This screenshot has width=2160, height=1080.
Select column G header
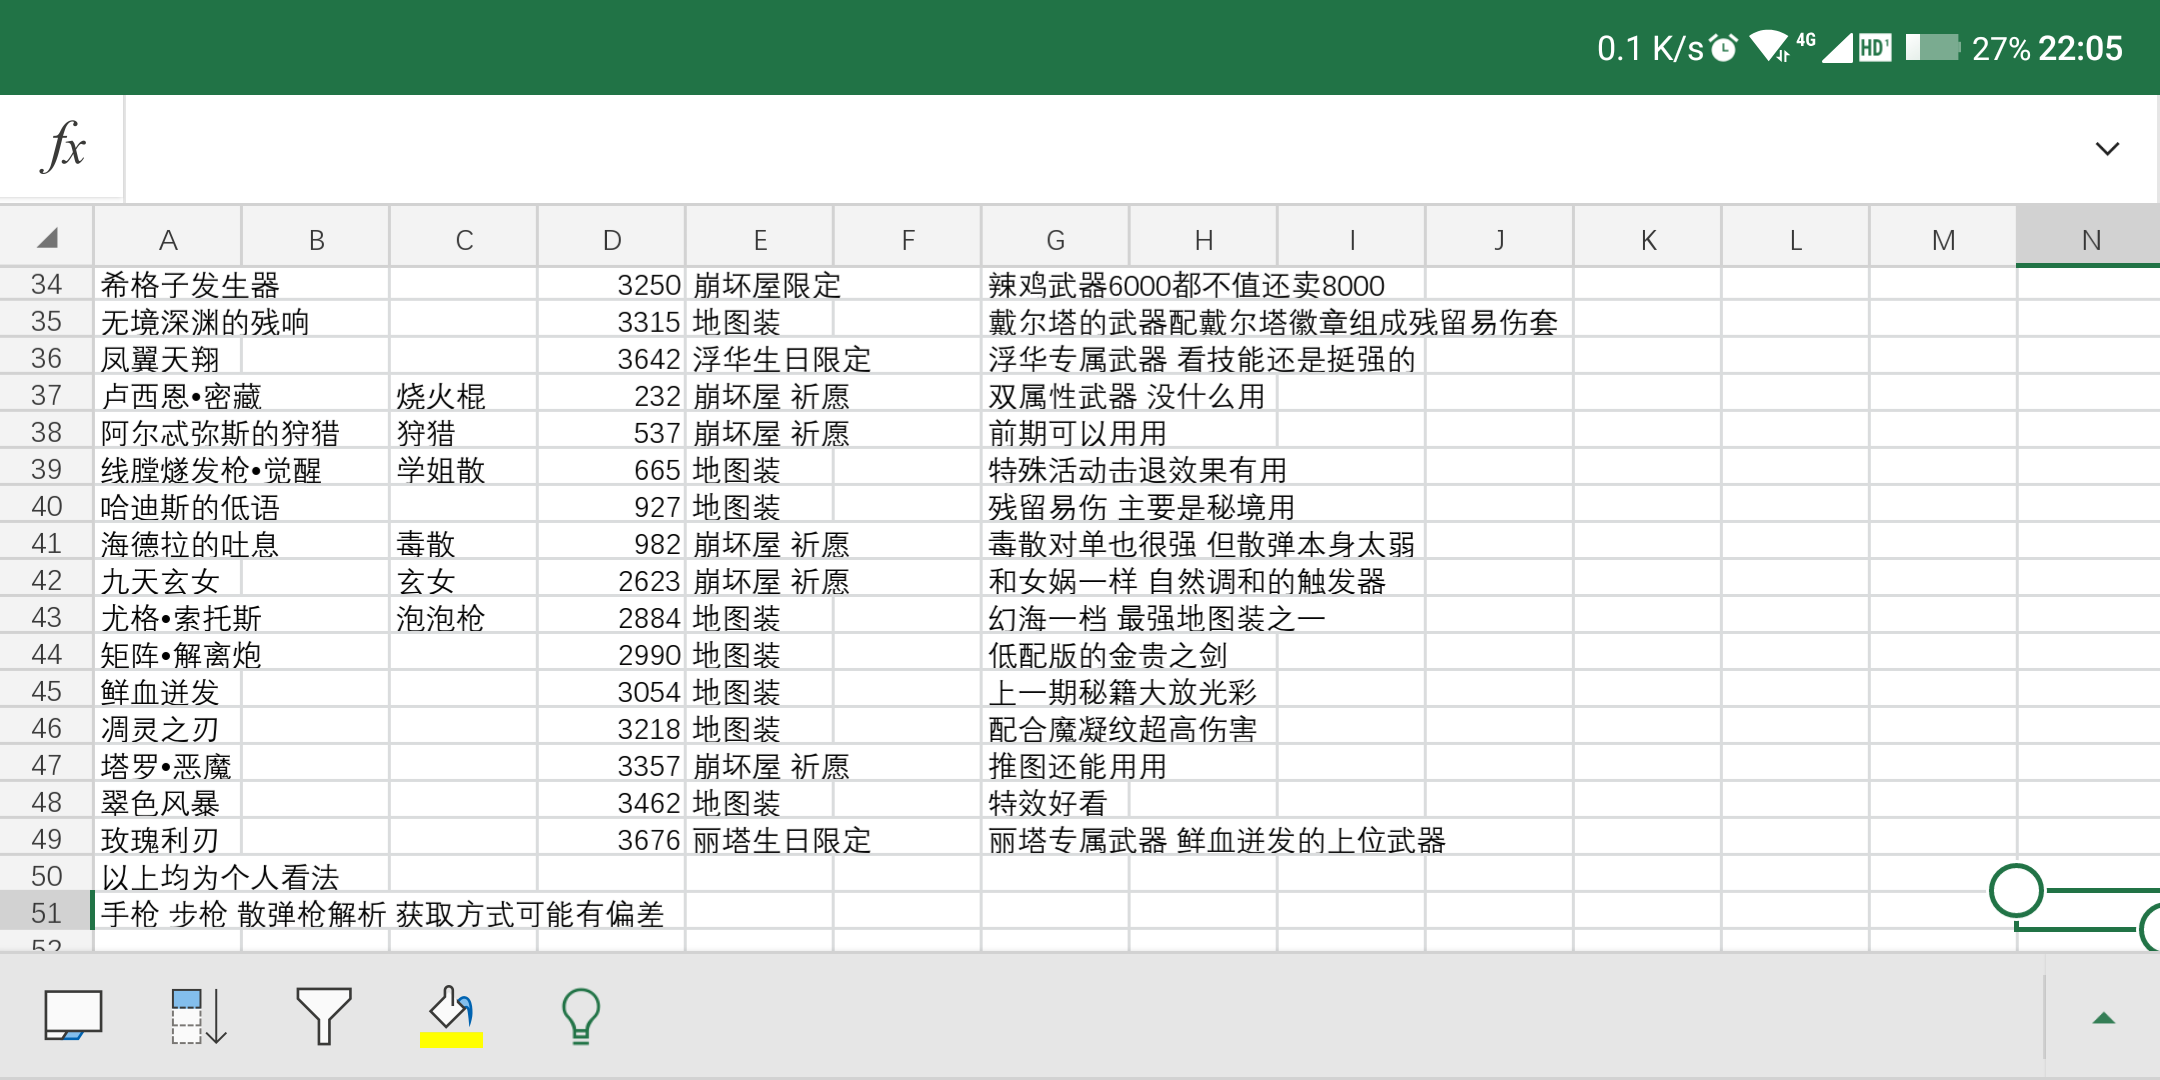tap(1055, 239)
